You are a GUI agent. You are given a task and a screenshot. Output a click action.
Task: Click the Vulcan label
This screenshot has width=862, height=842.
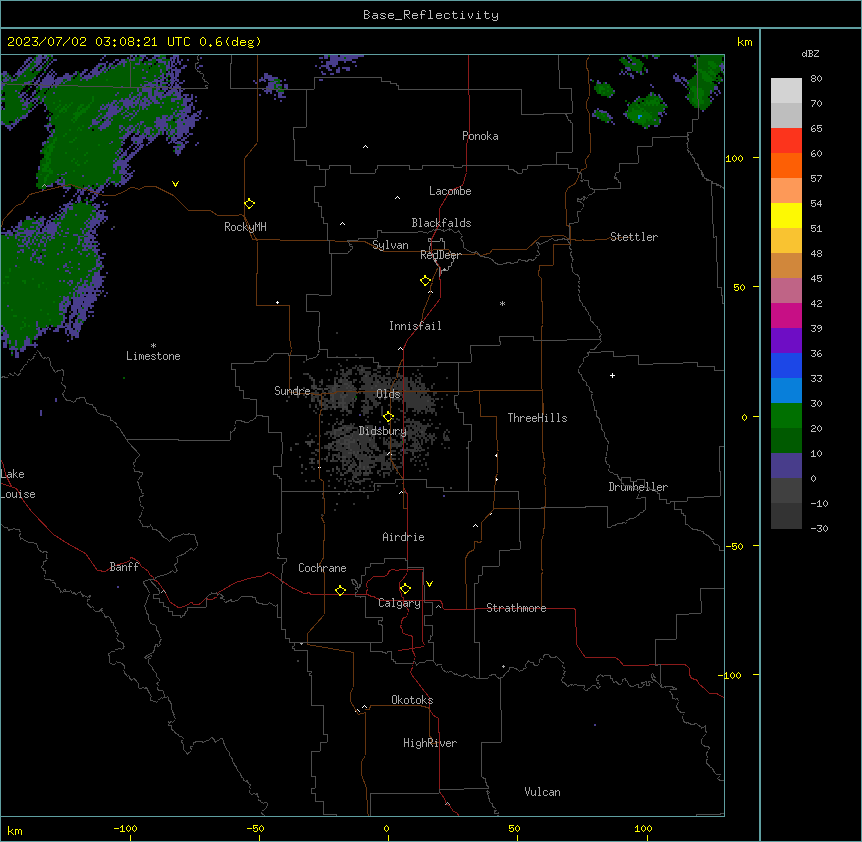click(x=542, y=792)
